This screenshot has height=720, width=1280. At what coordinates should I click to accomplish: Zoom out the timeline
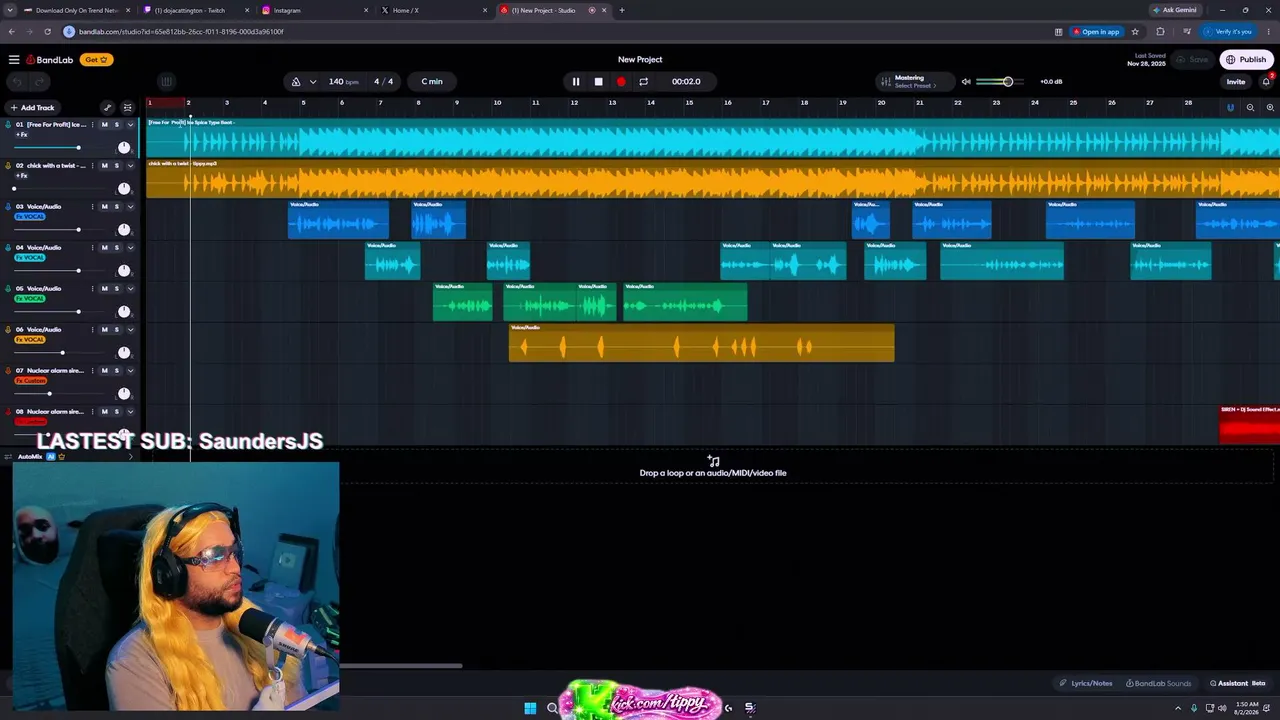1250,108
